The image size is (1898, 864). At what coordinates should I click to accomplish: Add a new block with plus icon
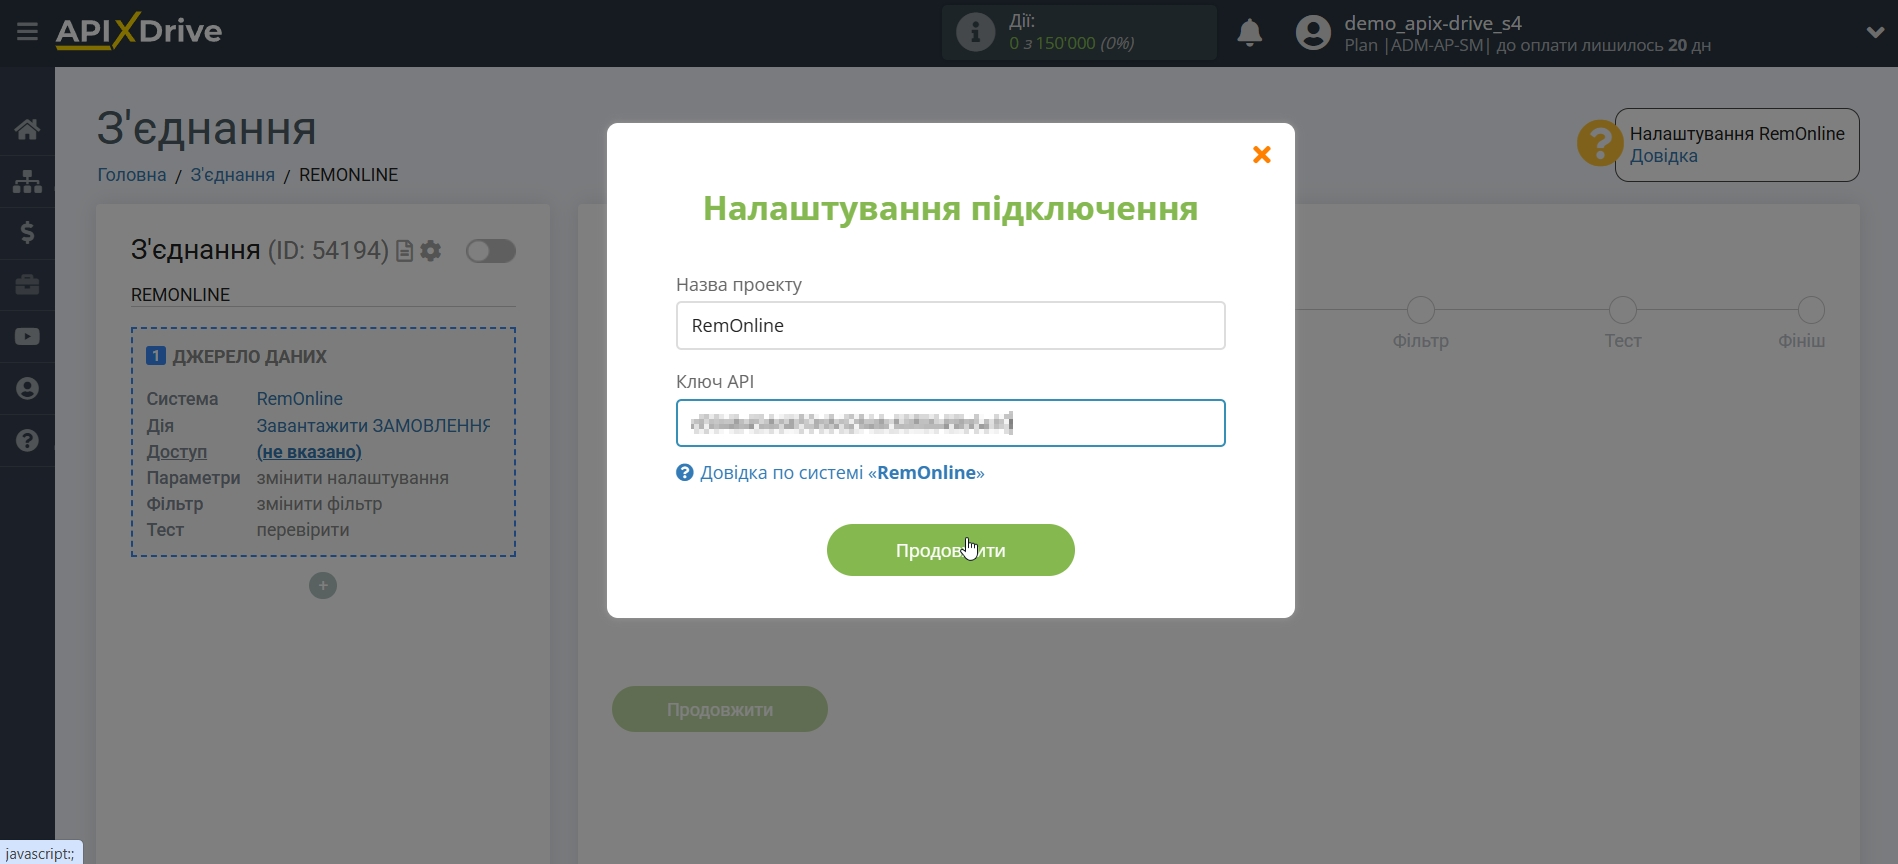(x=322, y=585)
